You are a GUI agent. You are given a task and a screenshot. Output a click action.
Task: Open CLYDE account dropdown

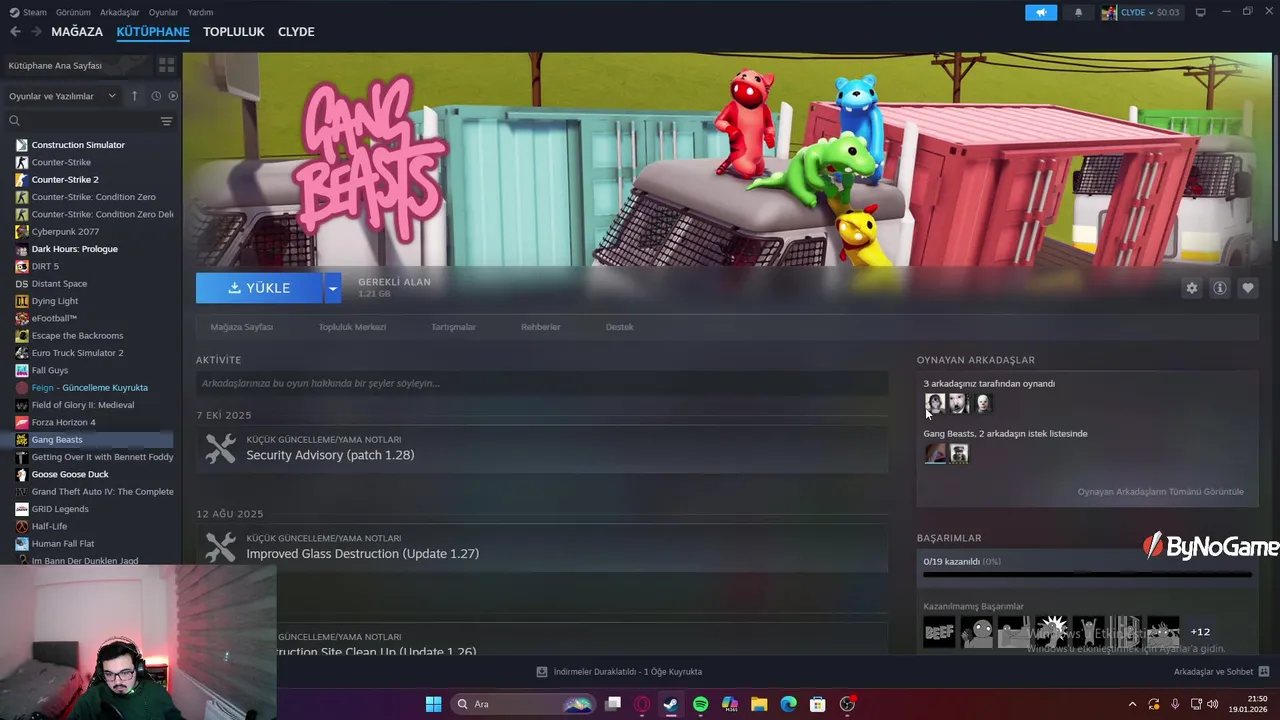coord(1141,13)
